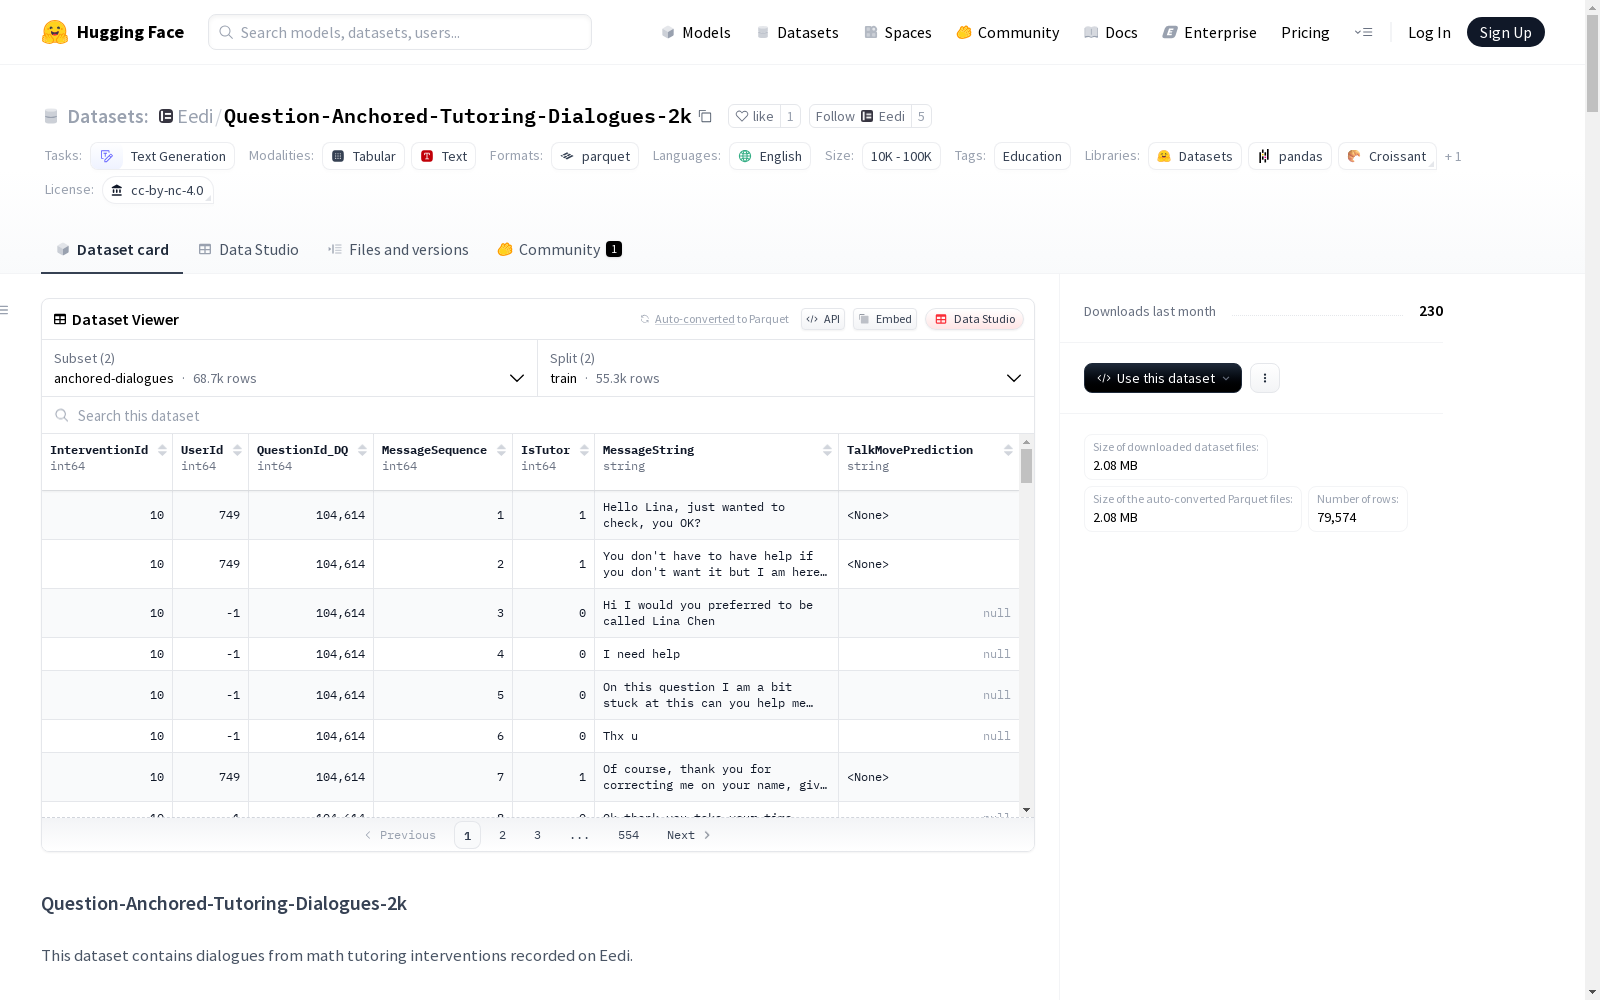Sort by QuestionId_DQ column arrows
Viewport: 1600px width, 1000px height.
point(362,450)
